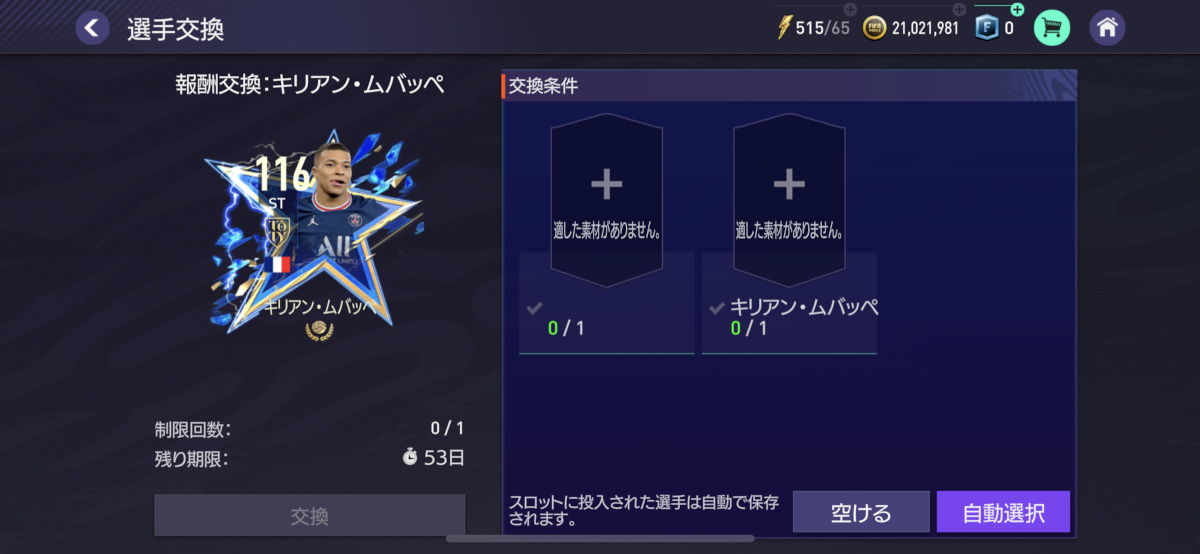Screen dimensions: 1200x554
Task: Click plus in second Mbappé material slot
Action: 789,184
